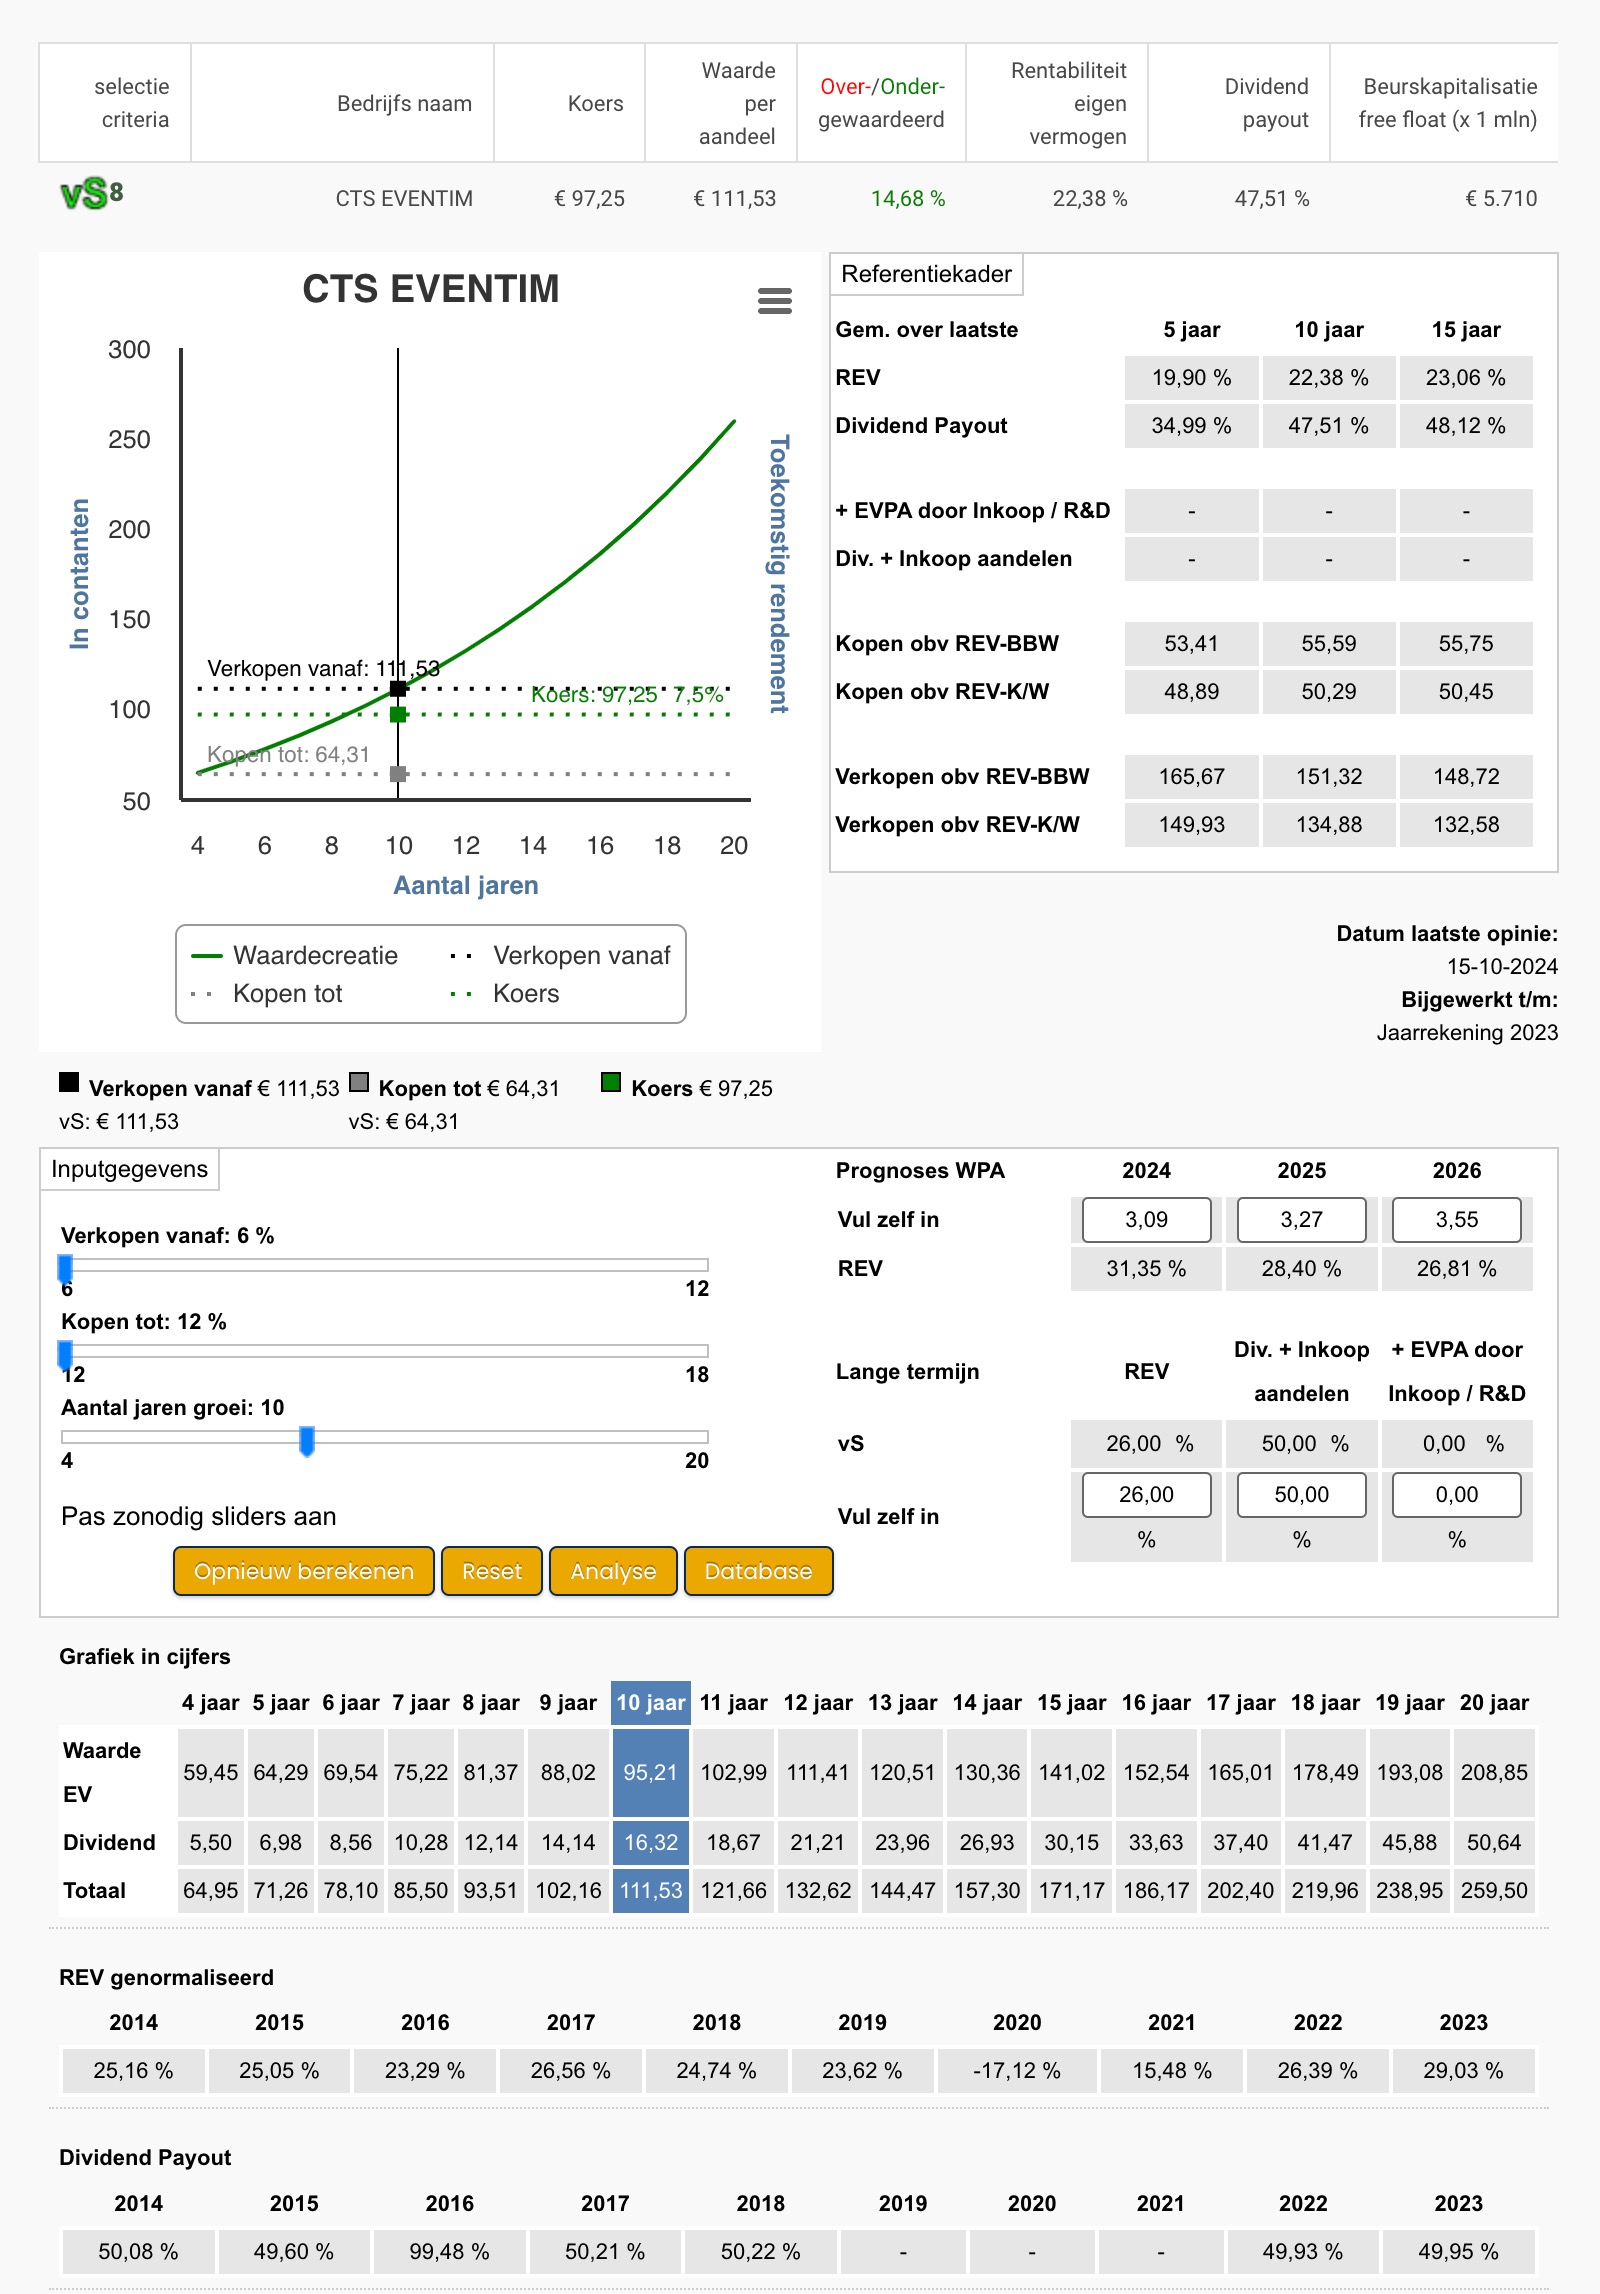Click the gray Kopen tot chart marker

[398, 773]
